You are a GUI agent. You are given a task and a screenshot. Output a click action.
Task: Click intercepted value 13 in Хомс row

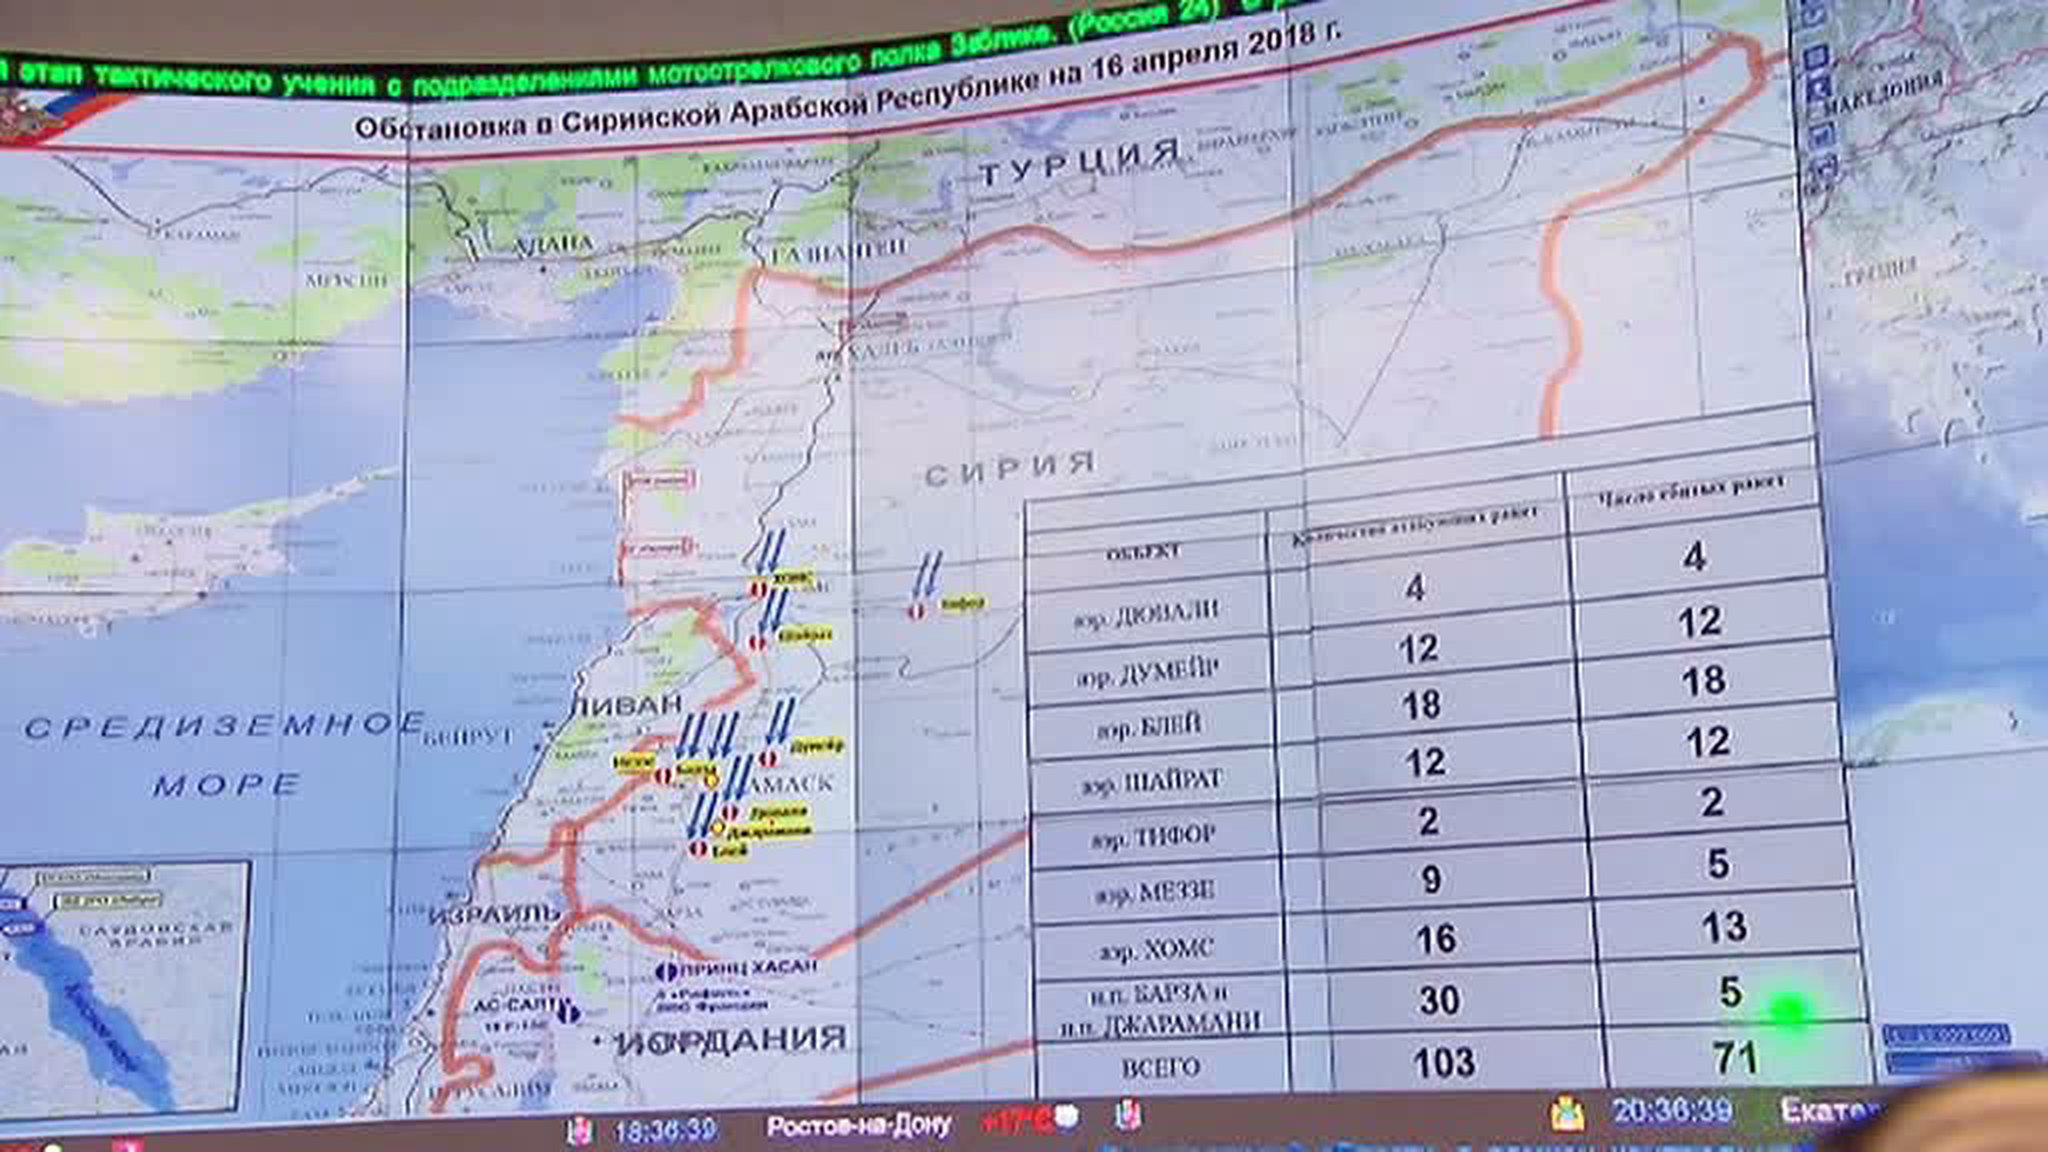1725,927
